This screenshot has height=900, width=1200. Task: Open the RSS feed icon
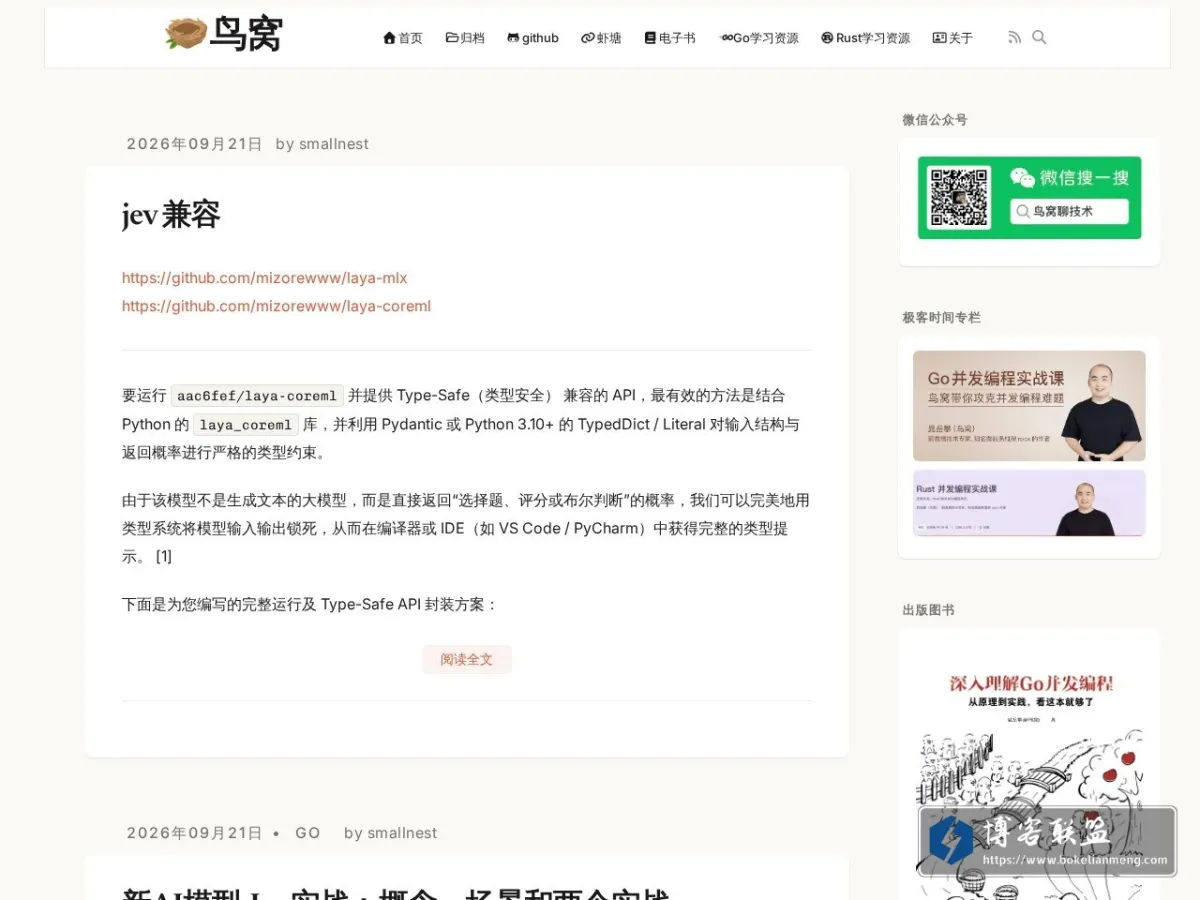pos(1015,37)
